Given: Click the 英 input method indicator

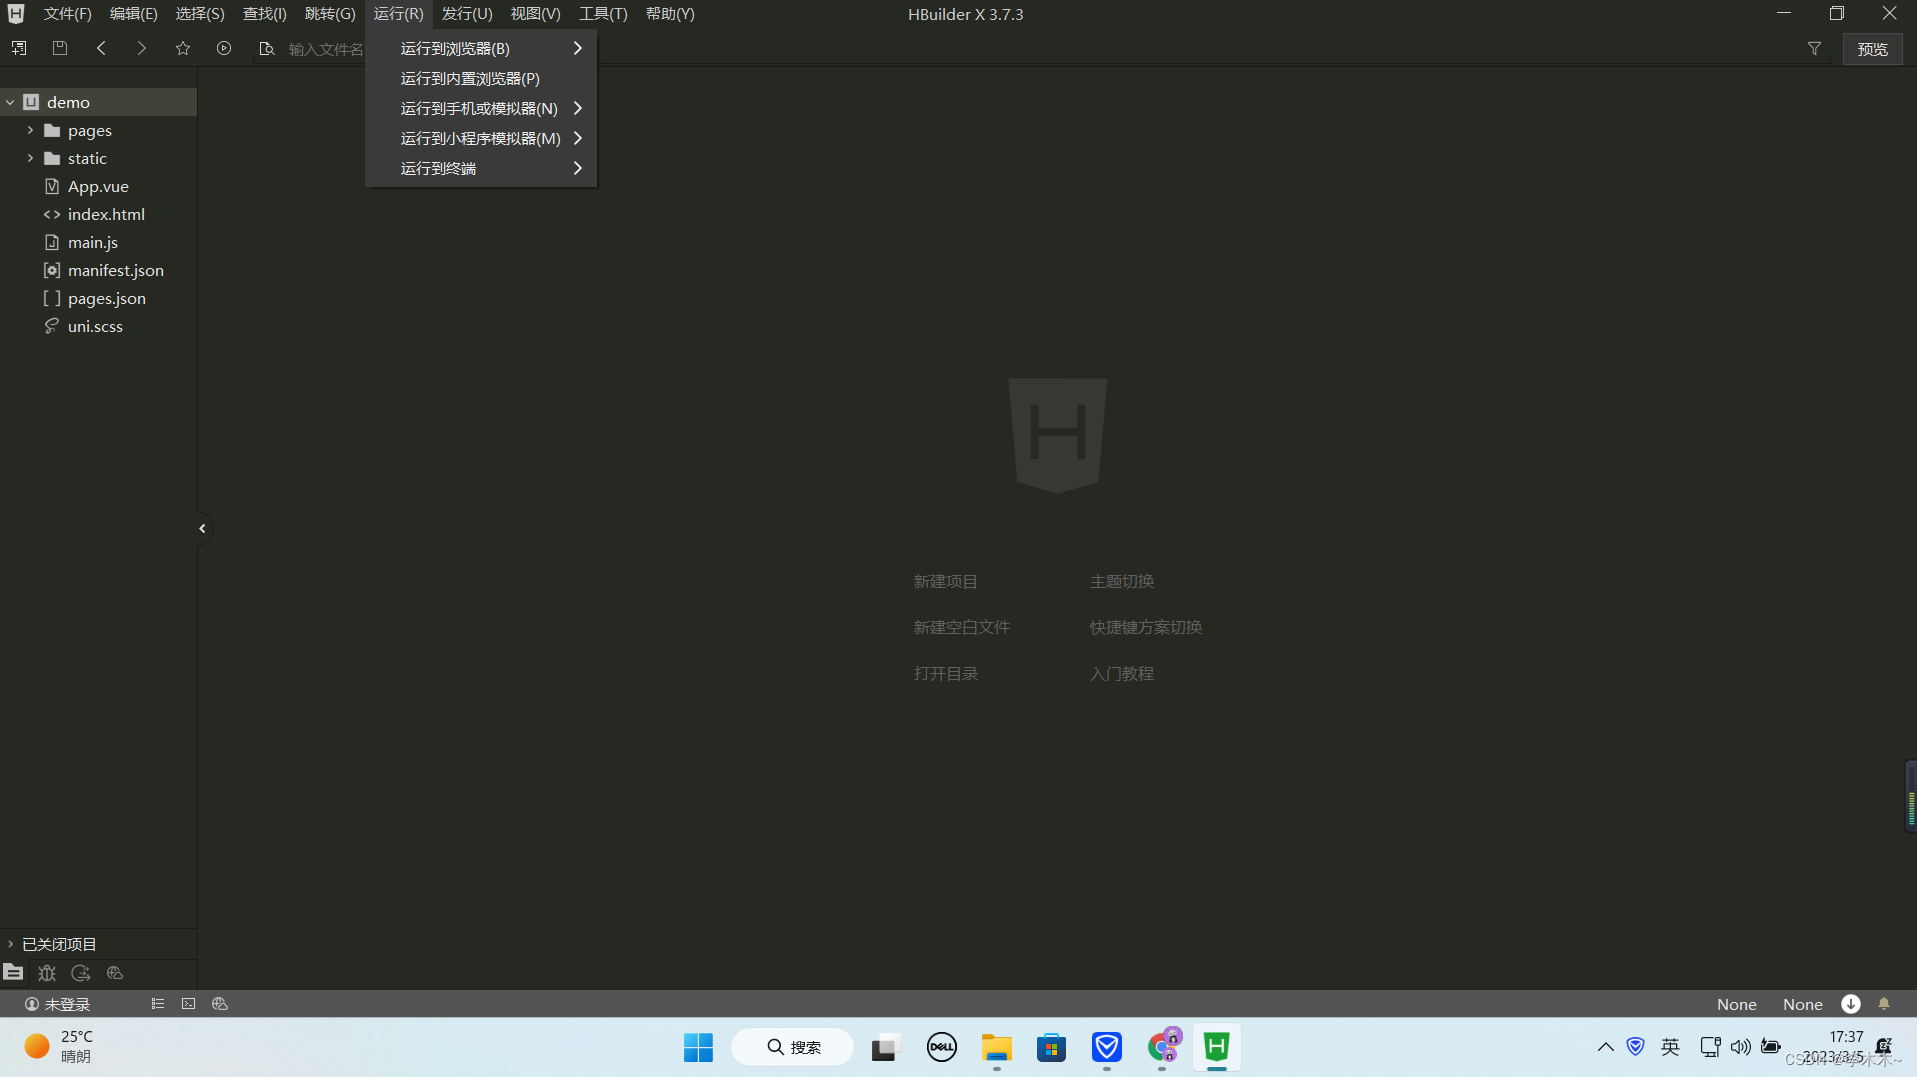Looking at the screenshot, I should (x=1670, y=1047).
